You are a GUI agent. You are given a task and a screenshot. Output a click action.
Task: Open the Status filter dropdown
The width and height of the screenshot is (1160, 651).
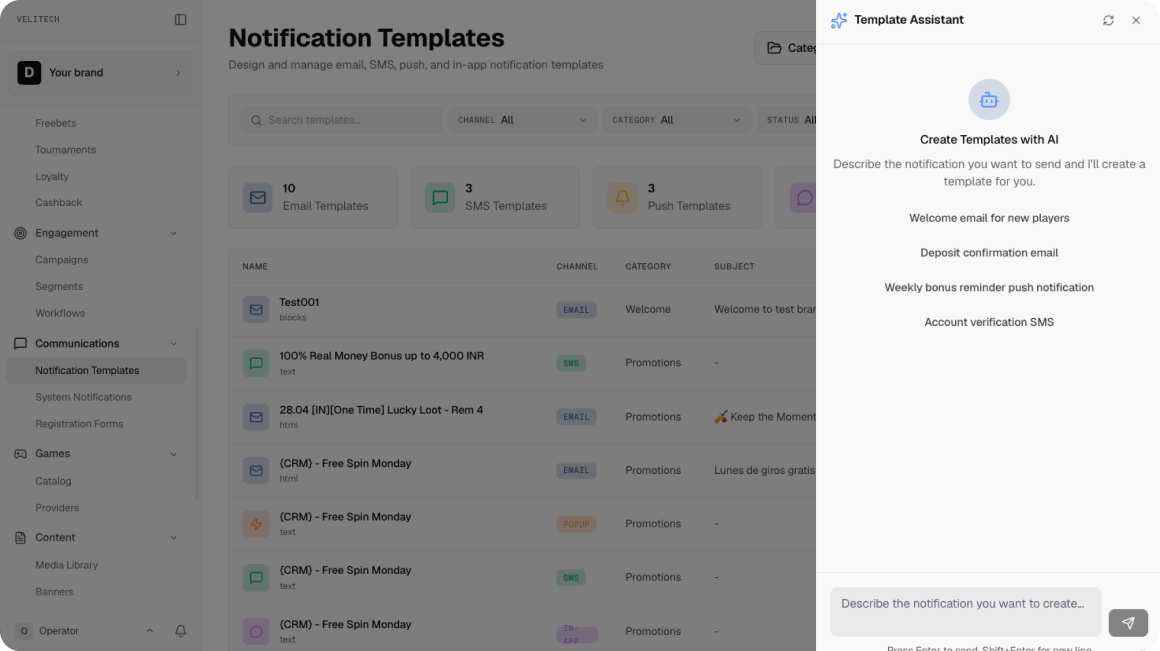click(x=787, y=120)
